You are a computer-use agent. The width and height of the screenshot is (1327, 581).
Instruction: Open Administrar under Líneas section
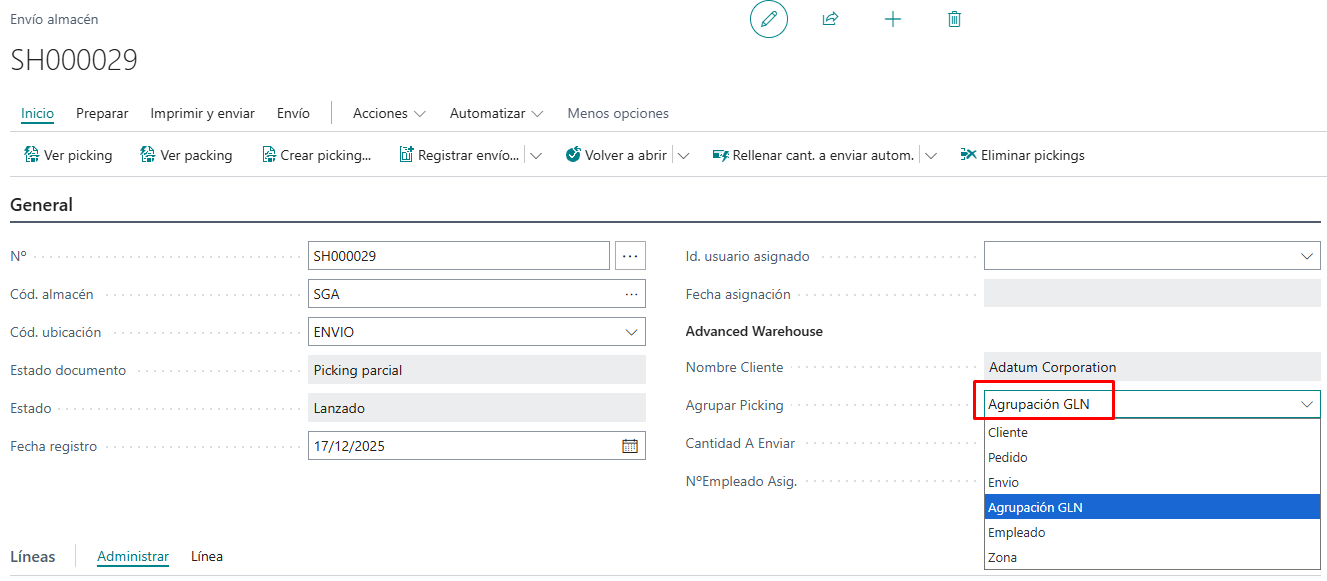[133, 556]
